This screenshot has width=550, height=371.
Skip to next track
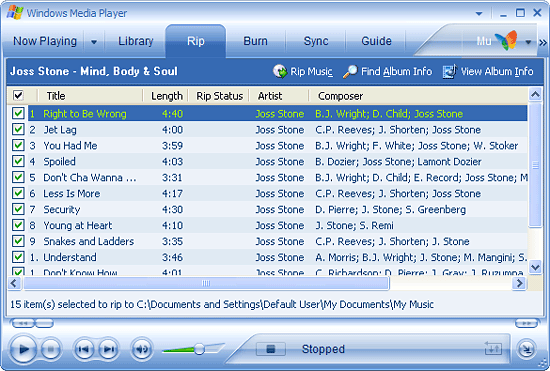point(109,349)
